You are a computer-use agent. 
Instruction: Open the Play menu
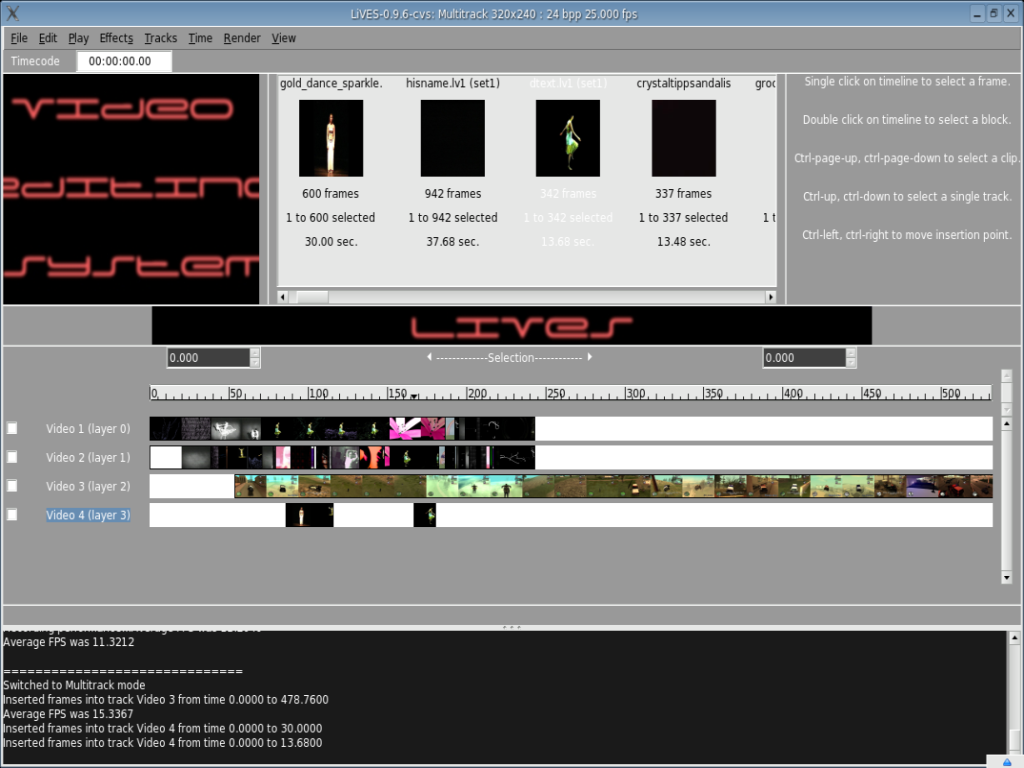click(x=78, y=38)
